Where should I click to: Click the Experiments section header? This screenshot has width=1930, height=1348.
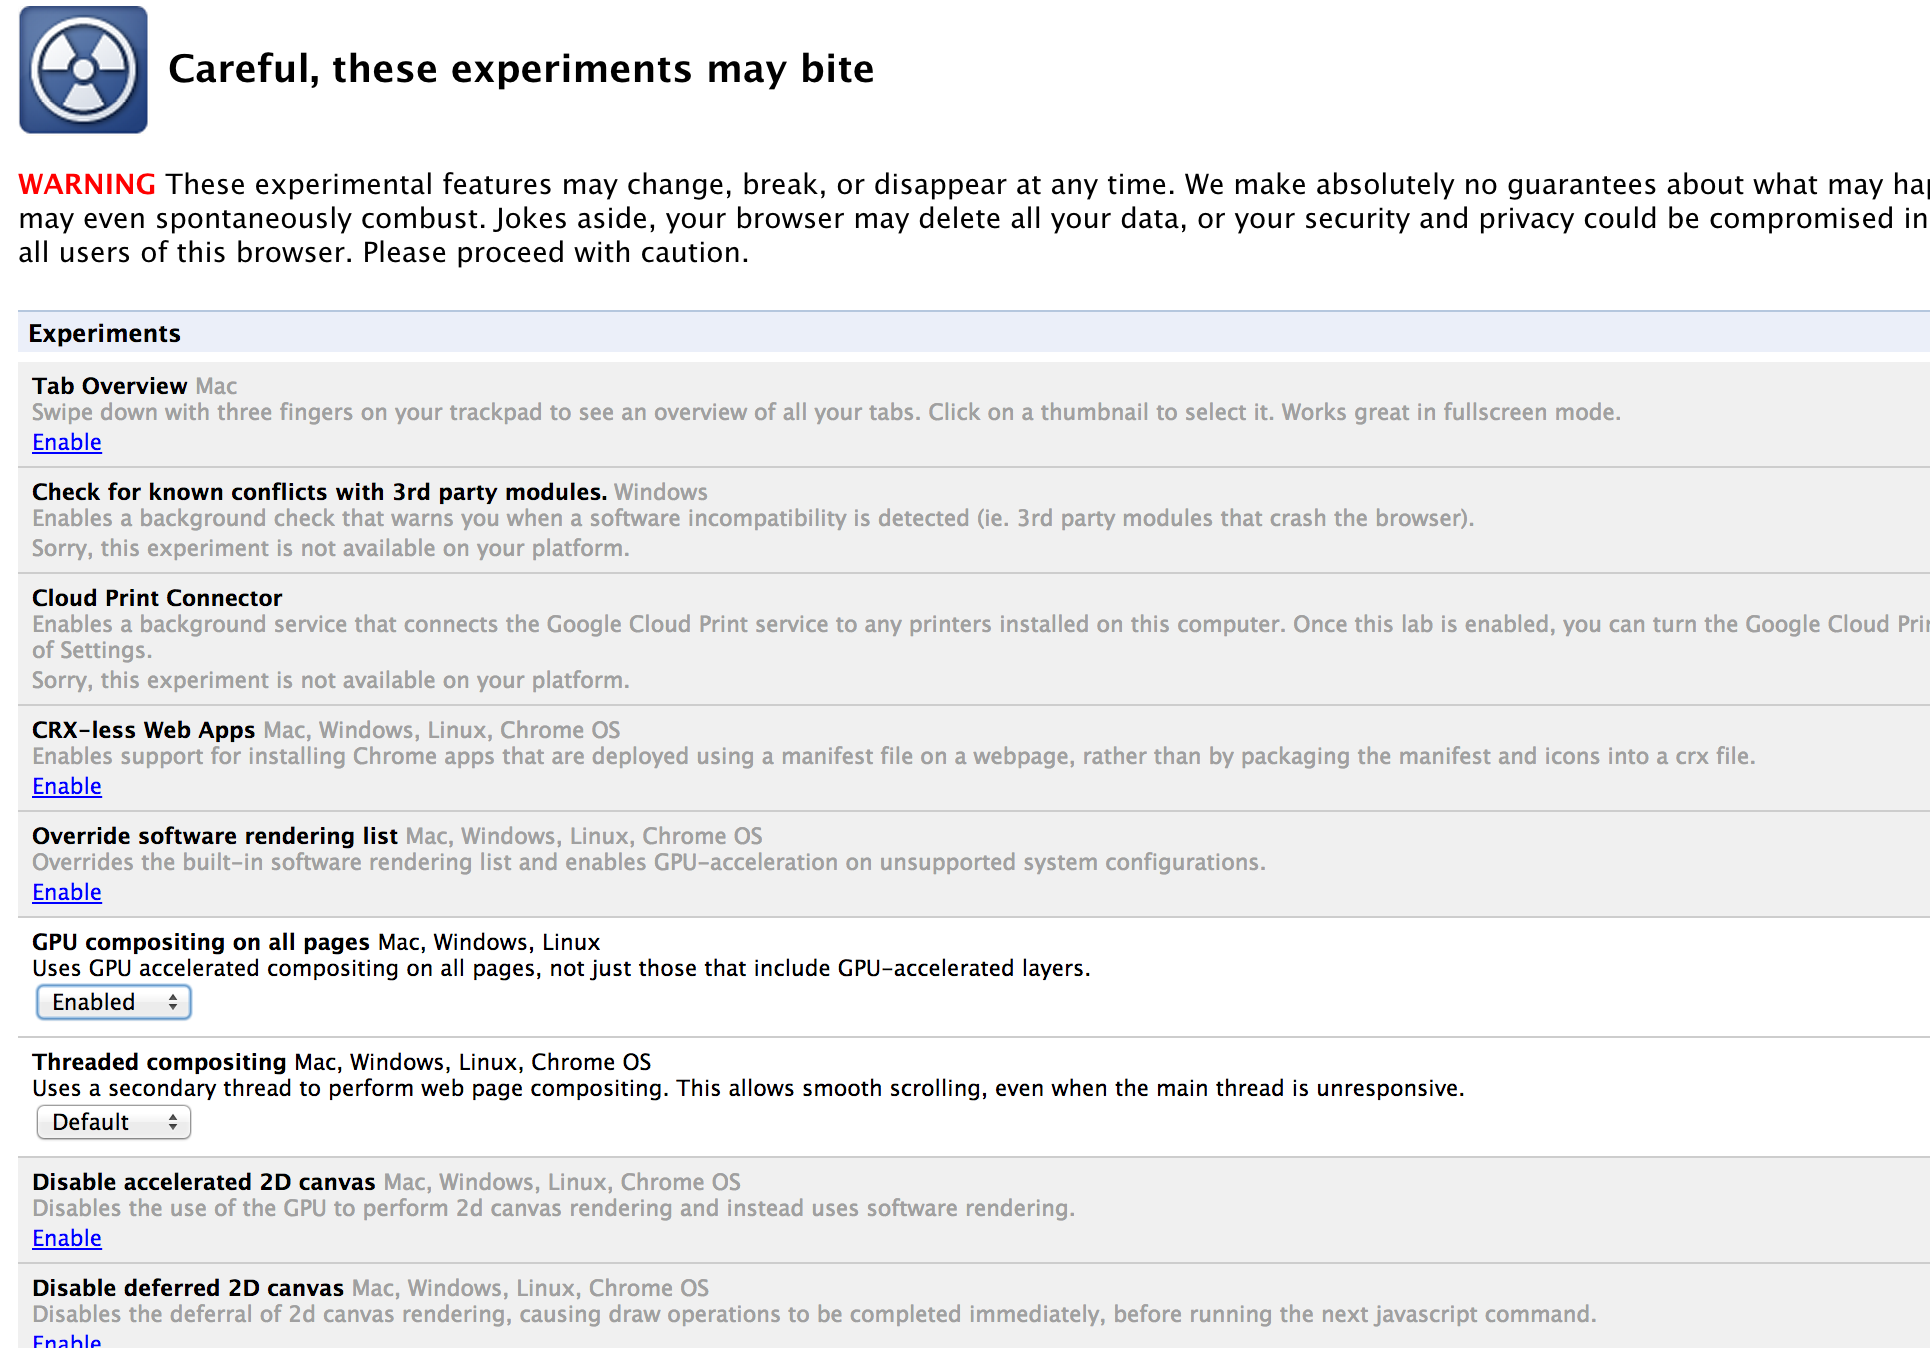click(x=105, y=333)
